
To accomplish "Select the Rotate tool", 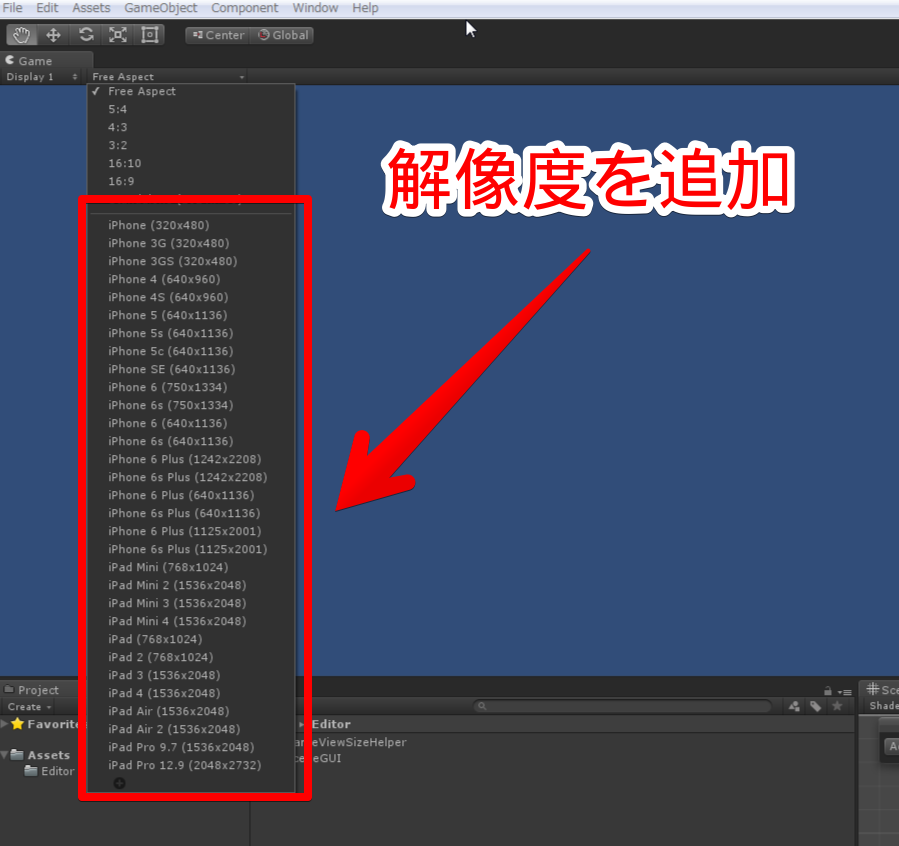I will (x=86, y=35).
